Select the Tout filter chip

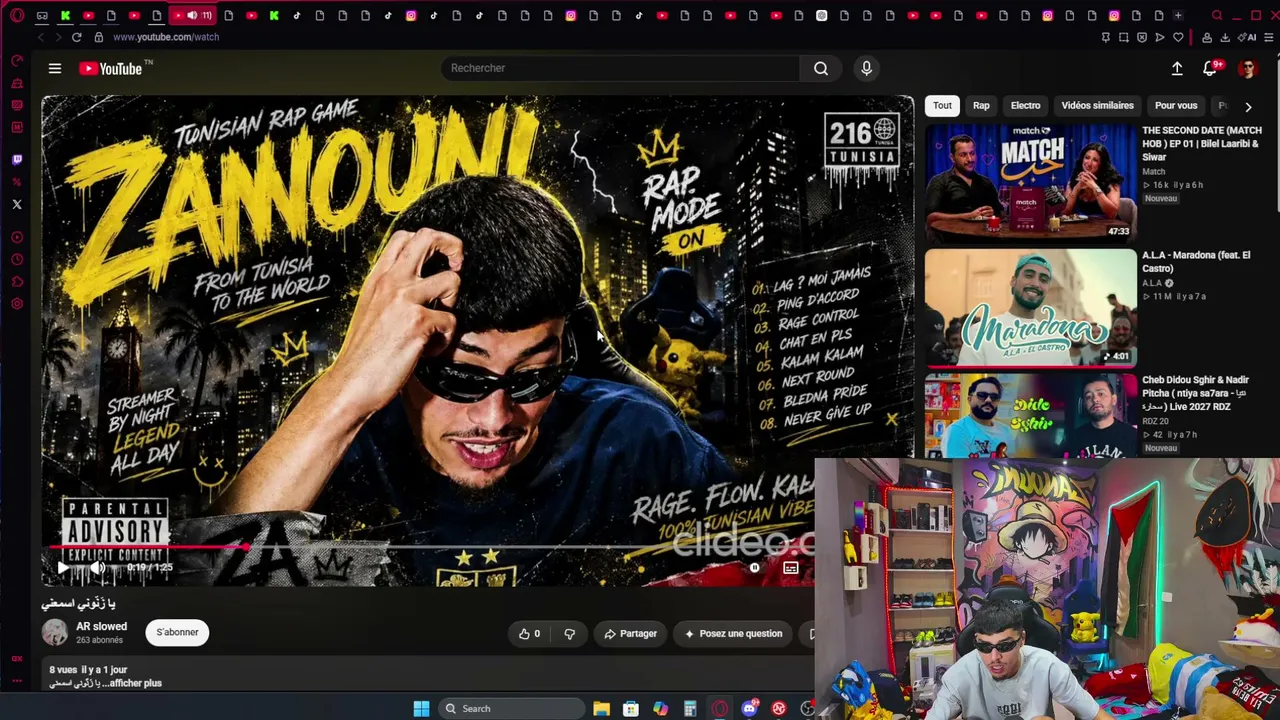(942, 105)
